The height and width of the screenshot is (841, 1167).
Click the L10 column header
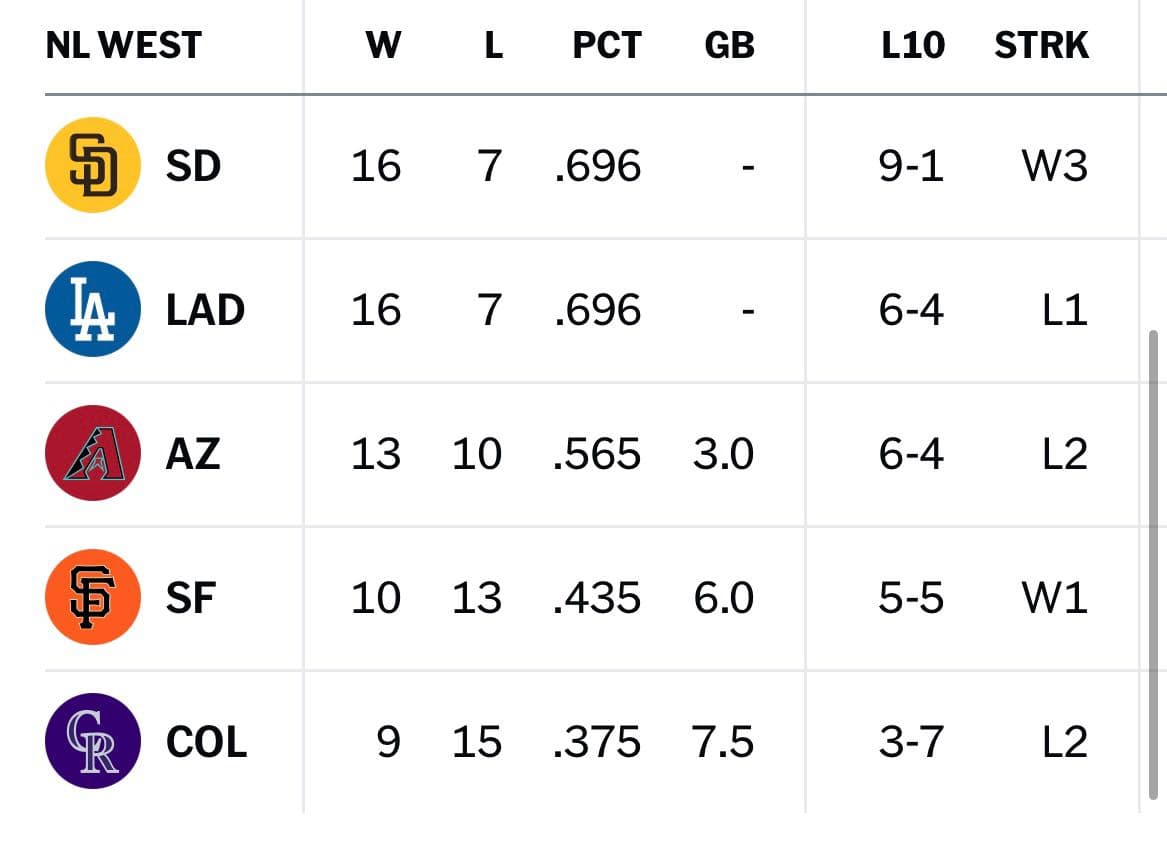(913, 45)
